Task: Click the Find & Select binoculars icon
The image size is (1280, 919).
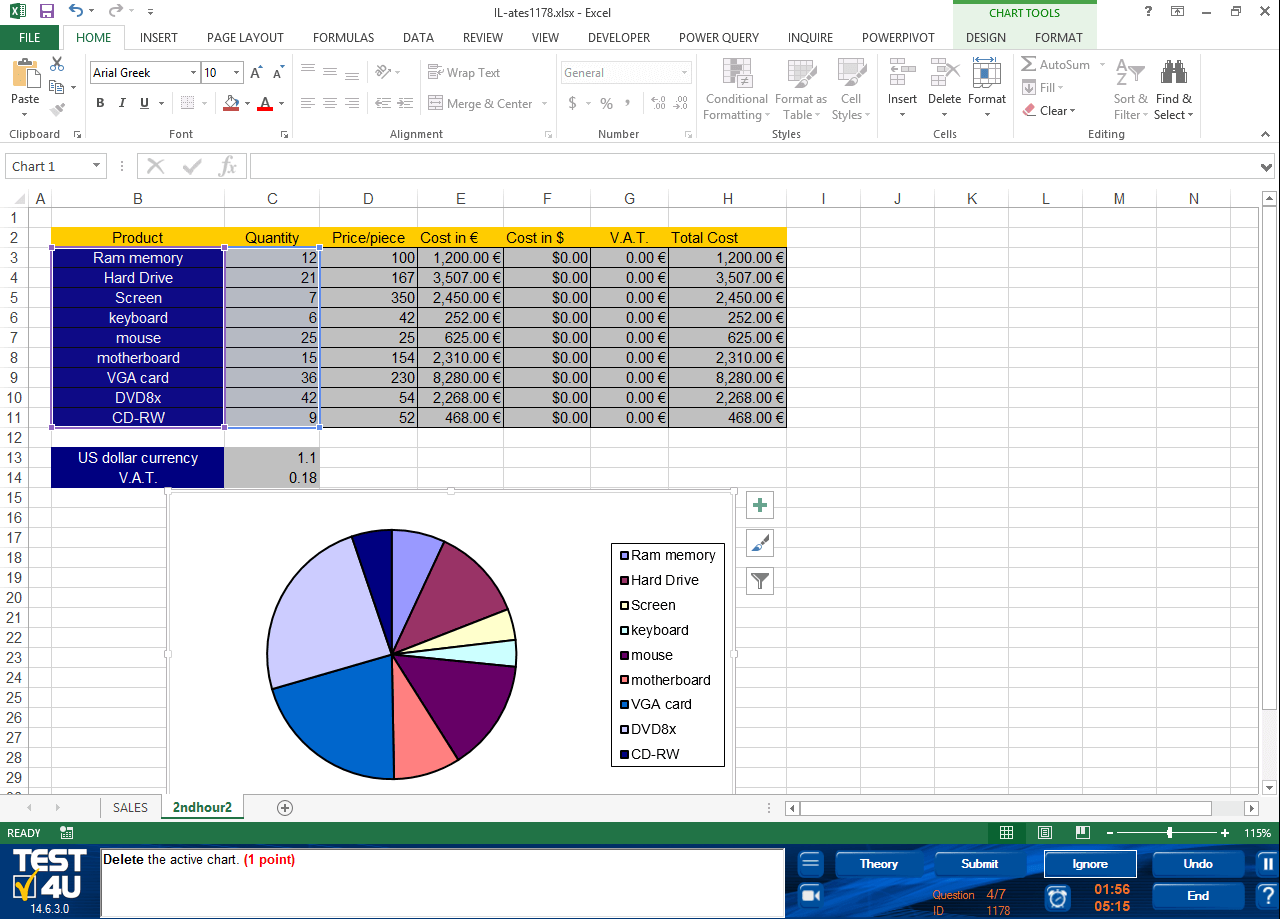Action: (x=1173, y=73)
